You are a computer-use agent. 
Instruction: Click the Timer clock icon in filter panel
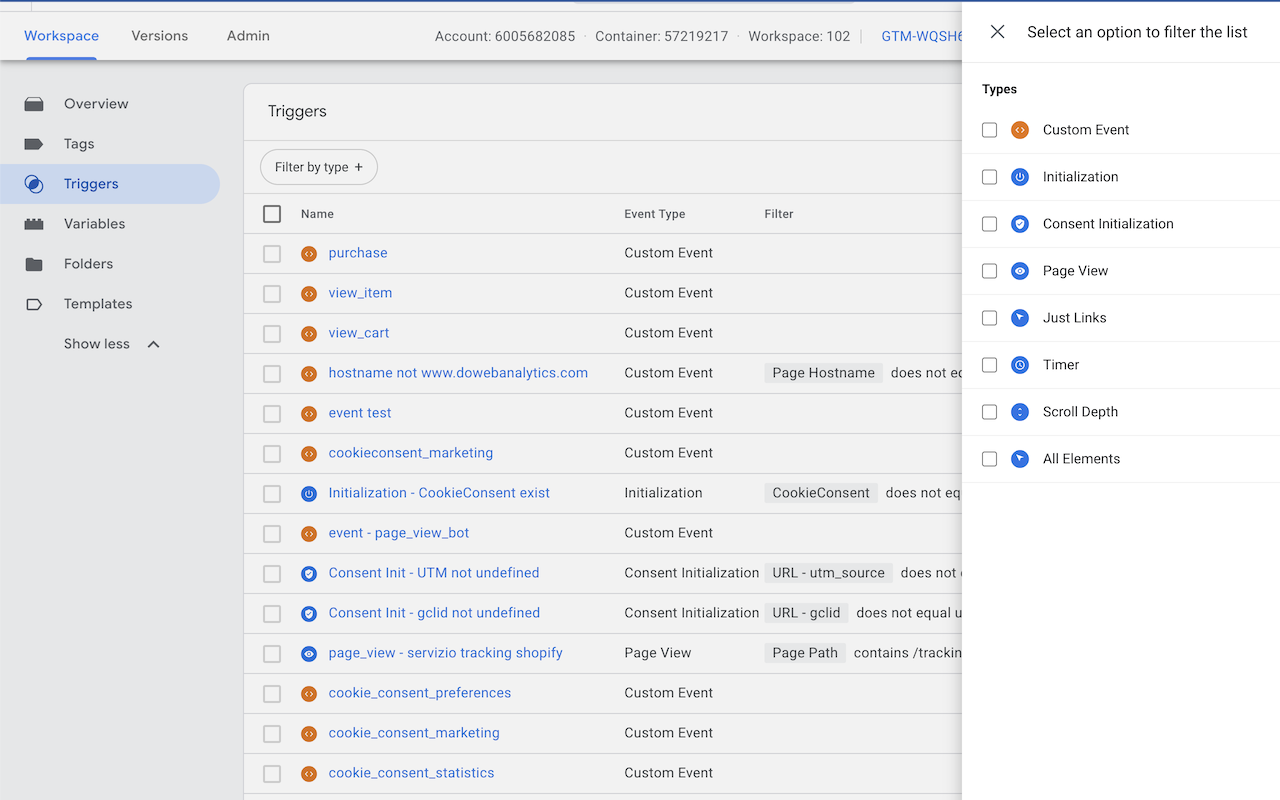pyautogui.click(x=1020, y=365)
